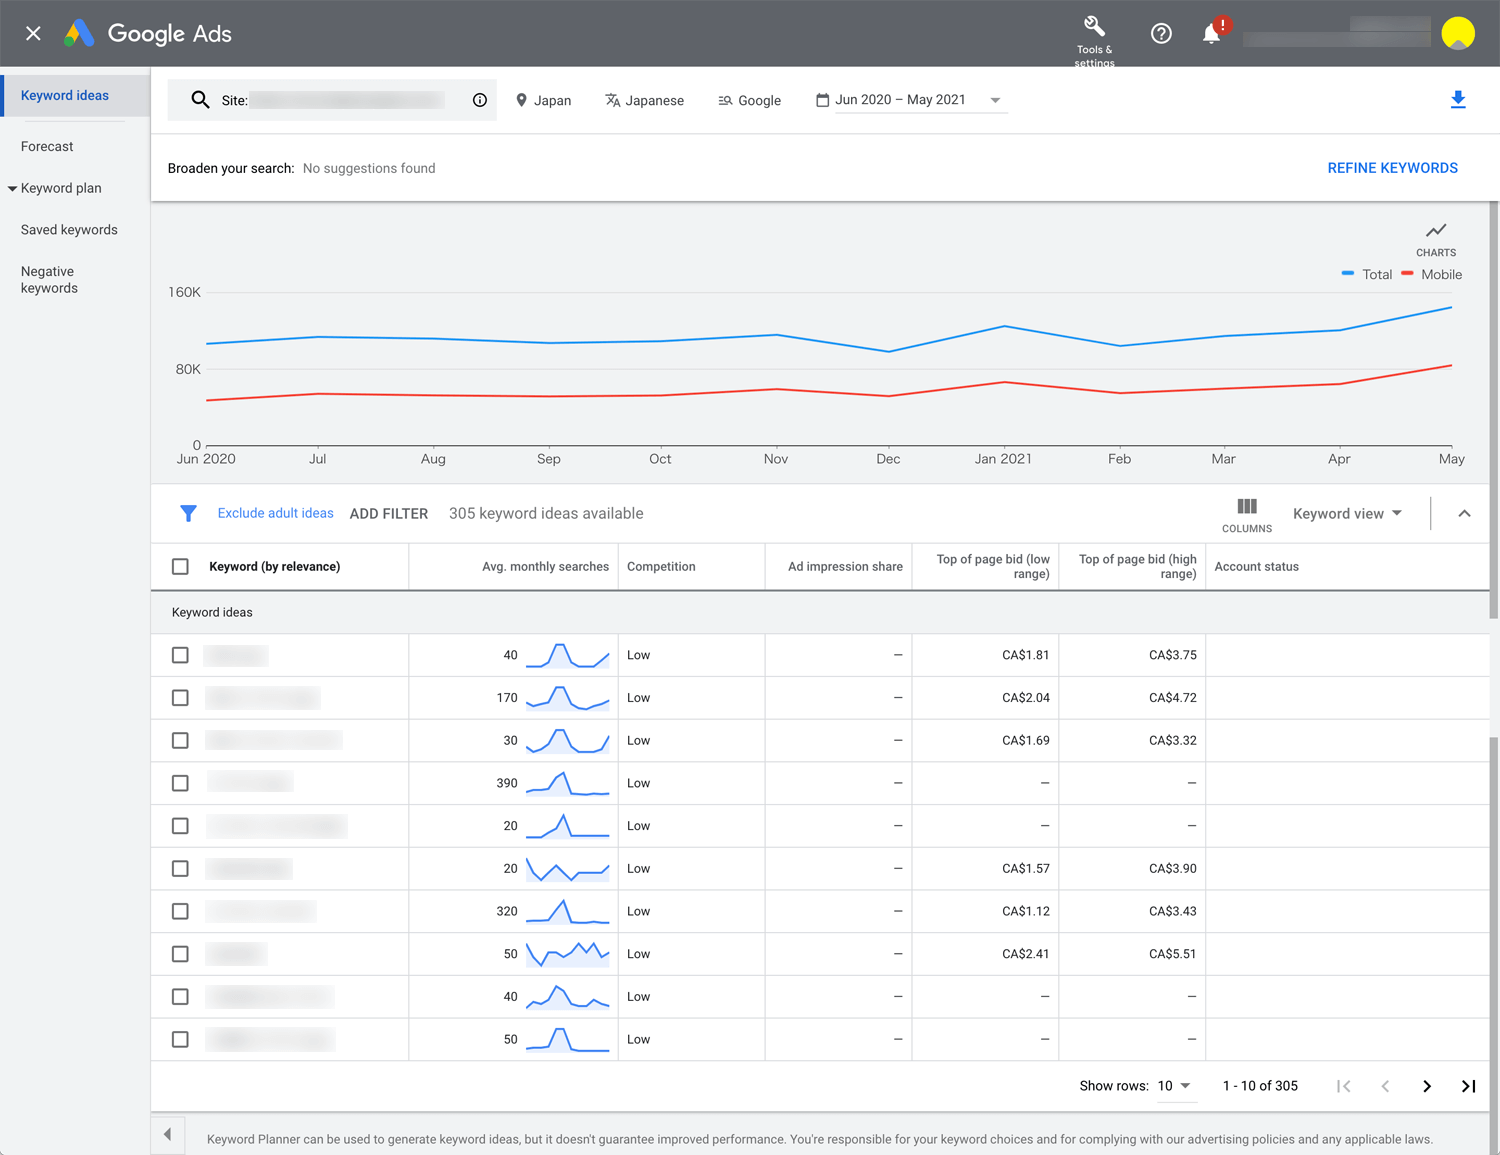
Task: Click the Exclude adult ideas filter link
Action: pos(276,513)
